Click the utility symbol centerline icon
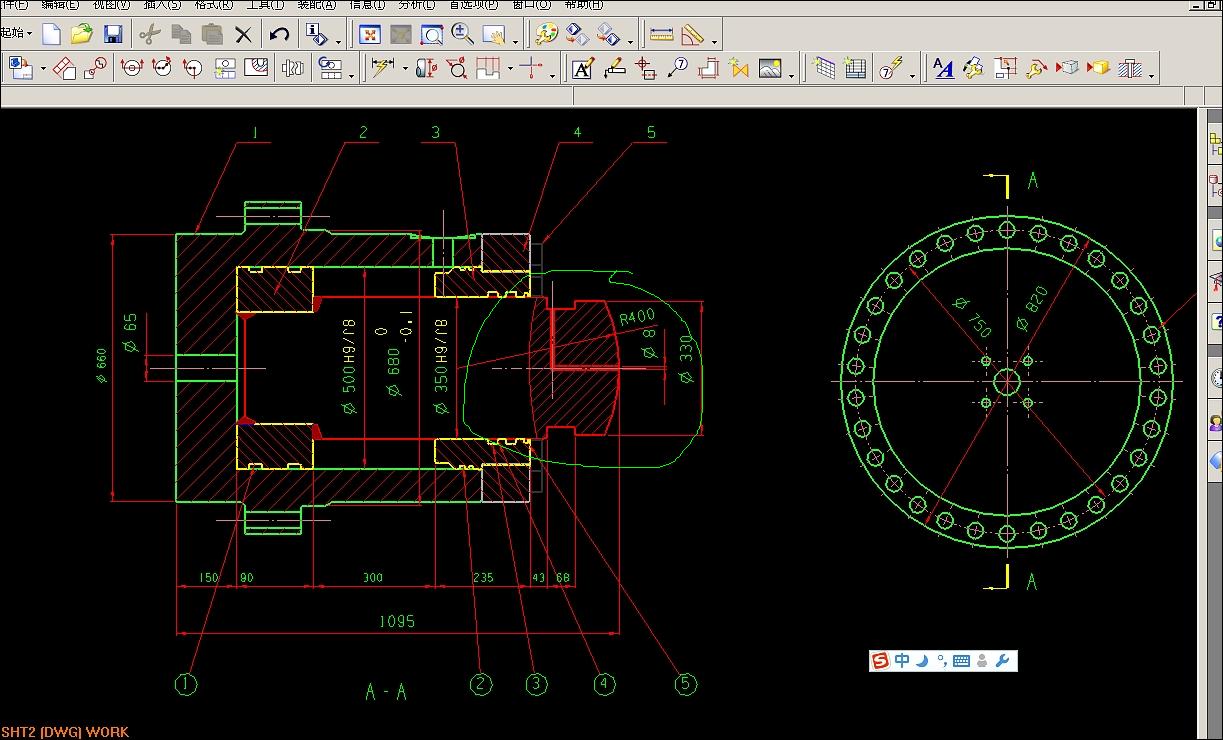 tap(531, 68)
